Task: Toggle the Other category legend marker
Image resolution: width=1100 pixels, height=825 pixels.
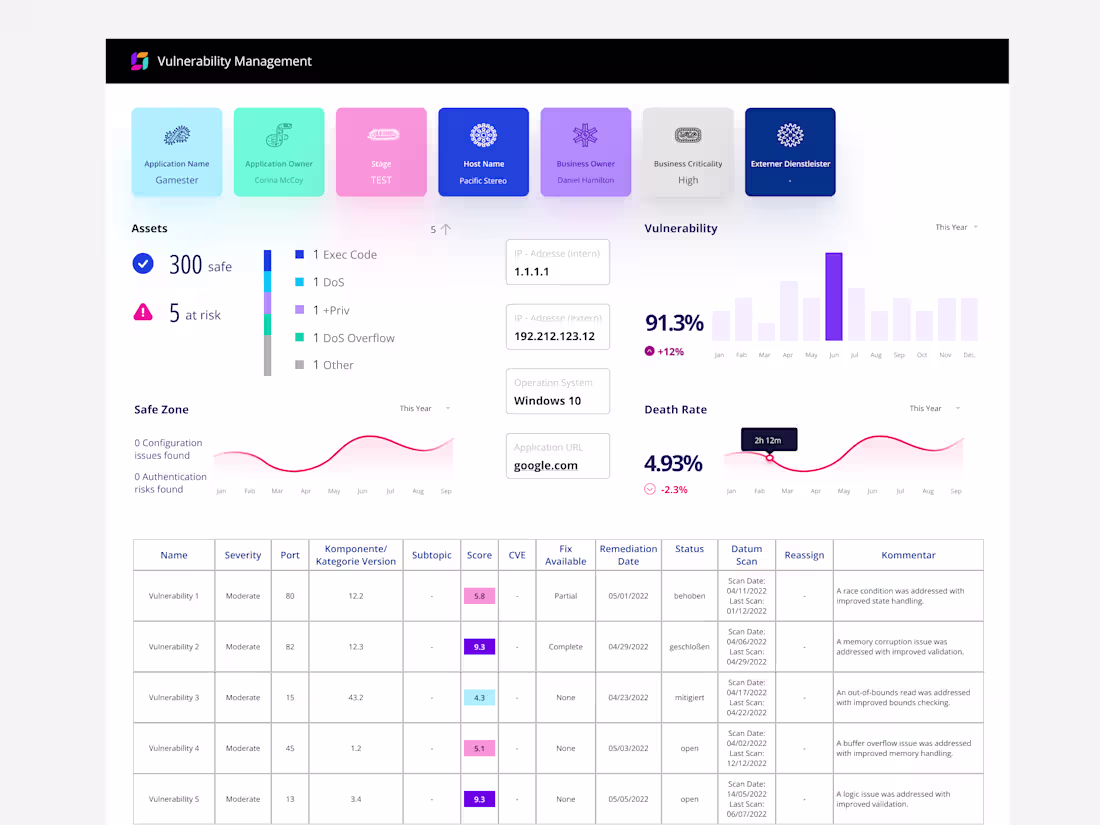Action: coord(298,364)
